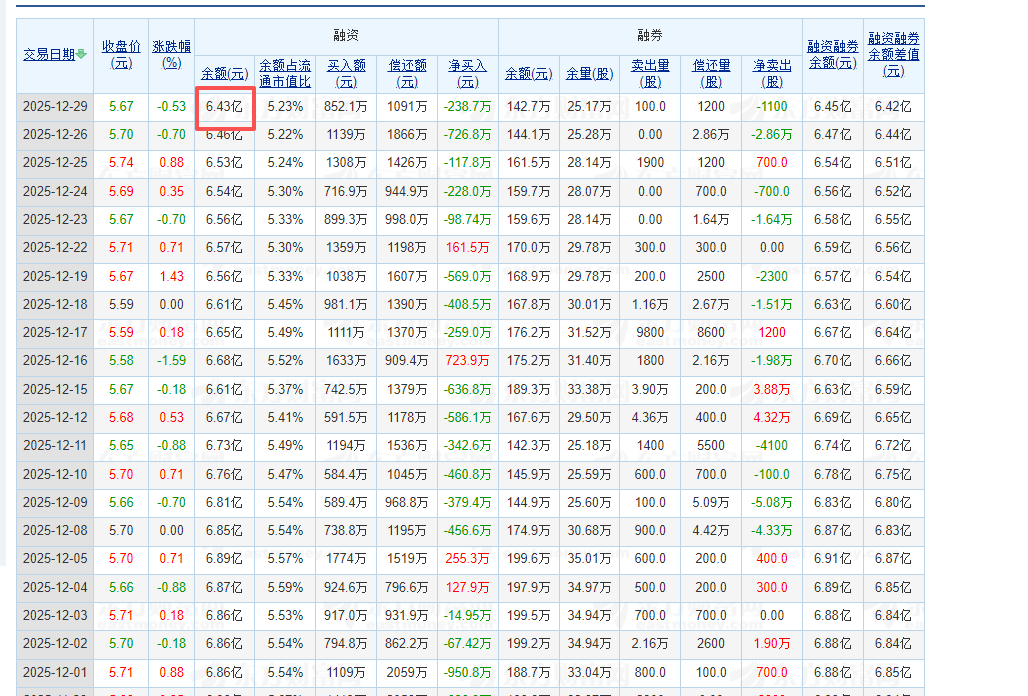This screenshot has height=696, width=1028.
Task: Select the 8600 shares repaid cell
Action: point(711,333)
